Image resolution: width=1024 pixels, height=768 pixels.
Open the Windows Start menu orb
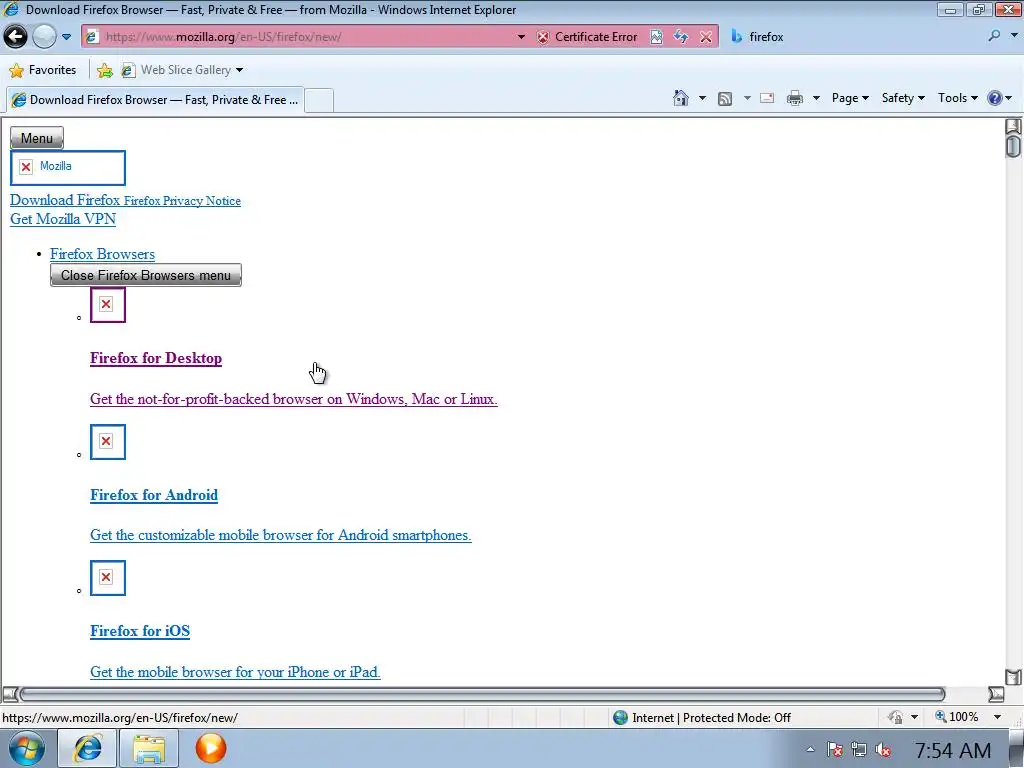click(x=27, y=748)
